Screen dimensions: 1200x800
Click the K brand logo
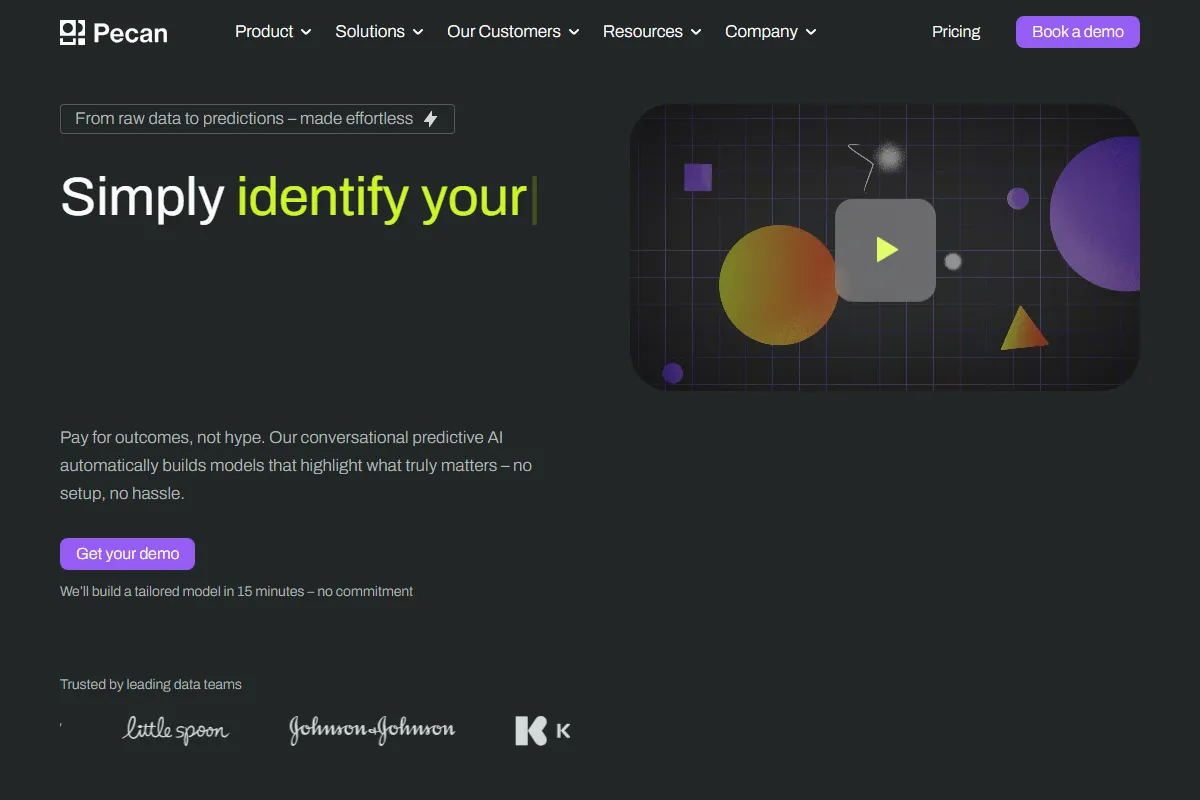(542, 730)
